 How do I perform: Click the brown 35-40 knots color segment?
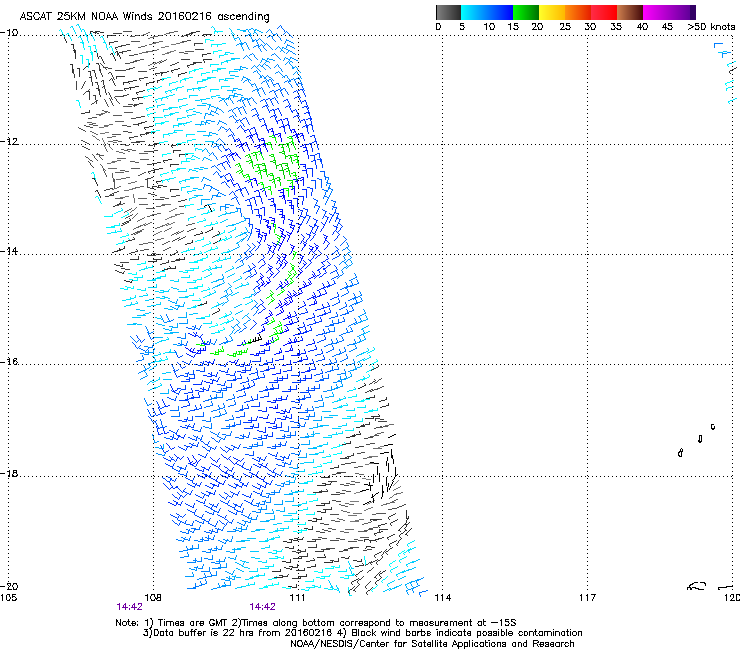click(630, 12)
